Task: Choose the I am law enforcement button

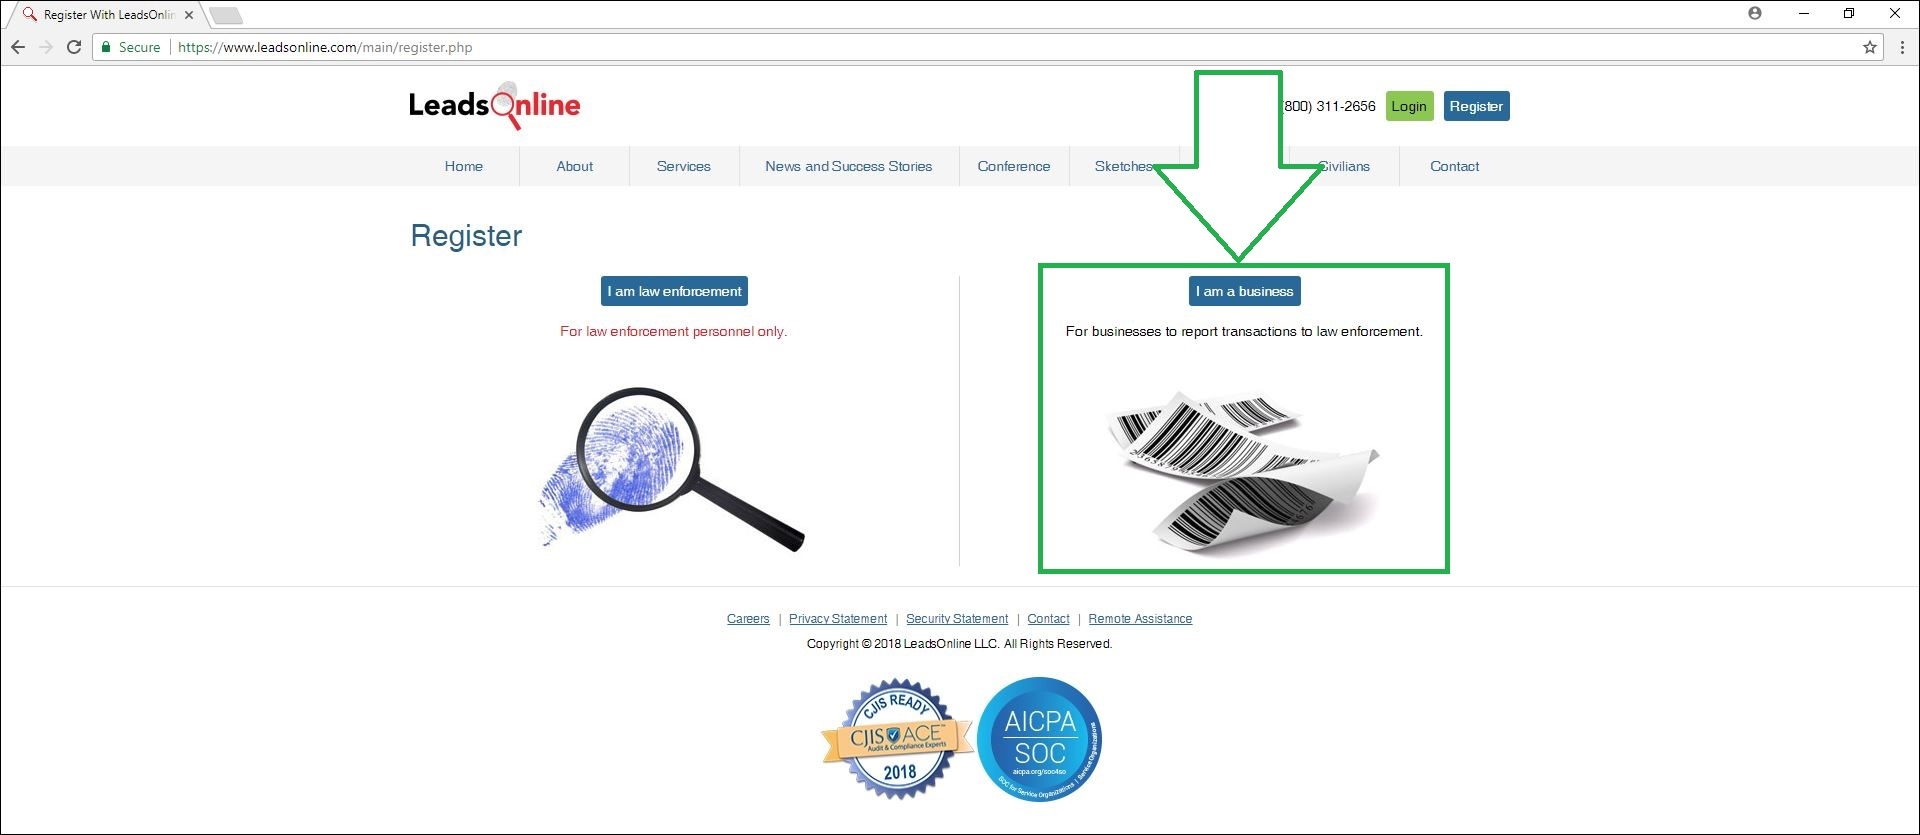Action: (674, 291)
